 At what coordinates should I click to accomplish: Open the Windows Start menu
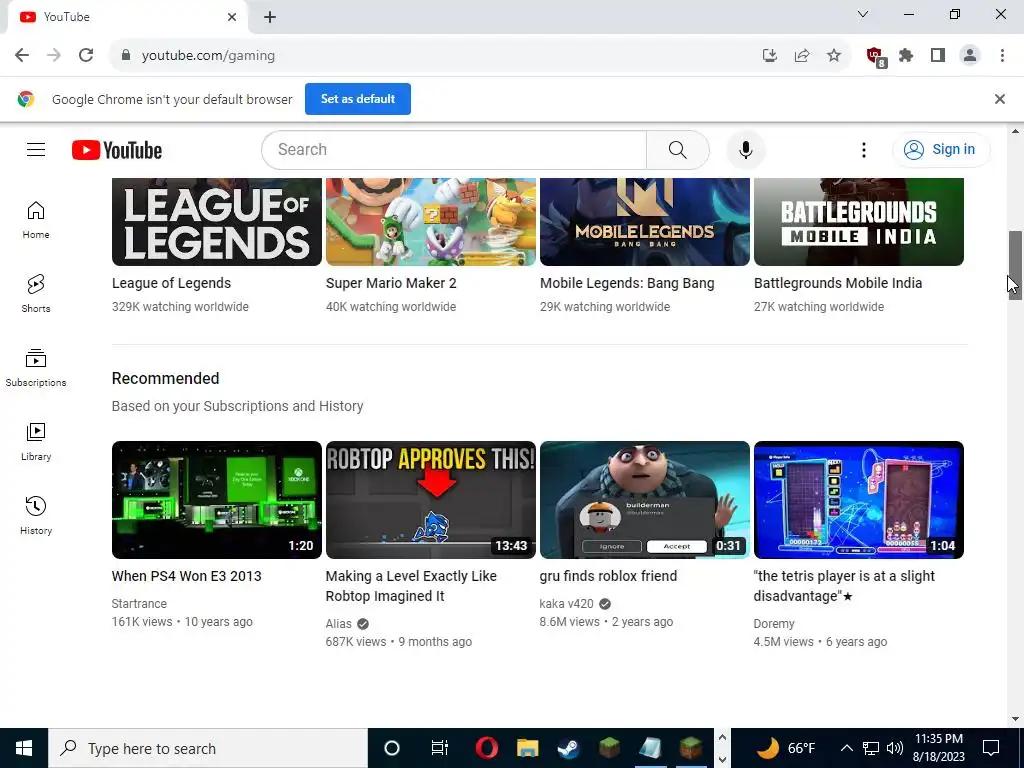coord(24,748)
